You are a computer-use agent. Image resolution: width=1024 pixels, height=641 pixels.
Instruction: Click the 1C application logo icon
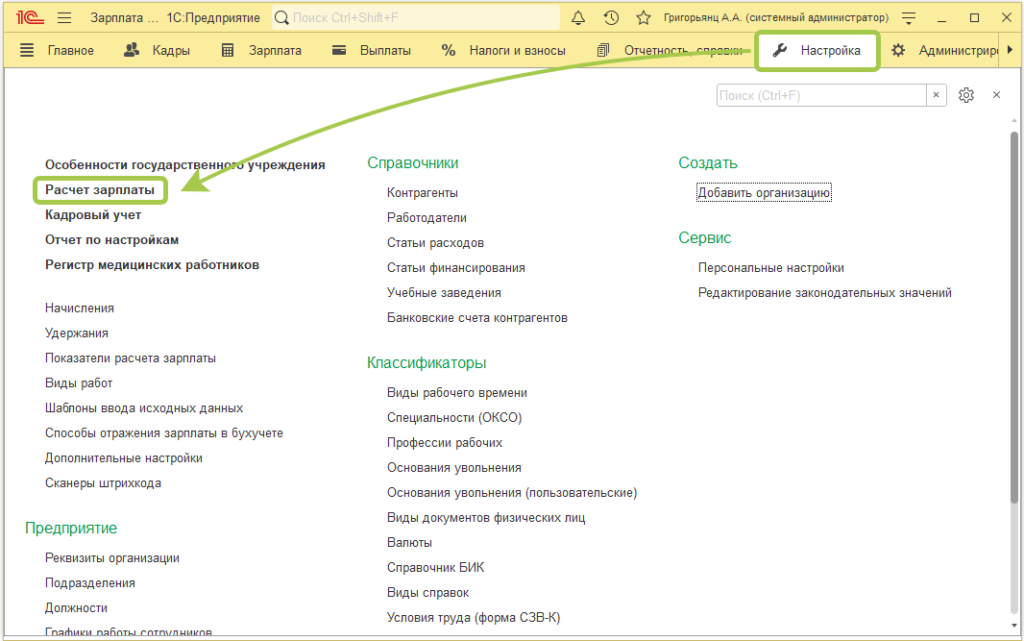[x=29, y=18]
